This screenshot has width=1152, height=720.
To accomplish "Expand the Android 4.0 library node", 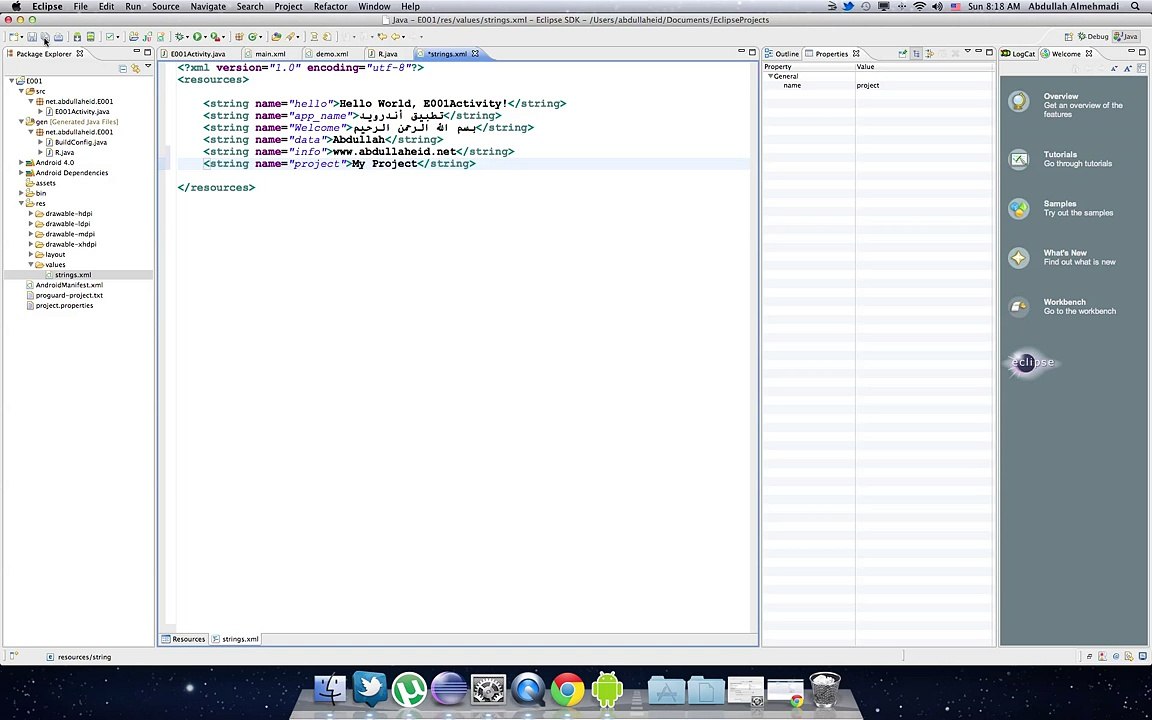I will pyautogui.click(x=21, y=162).
